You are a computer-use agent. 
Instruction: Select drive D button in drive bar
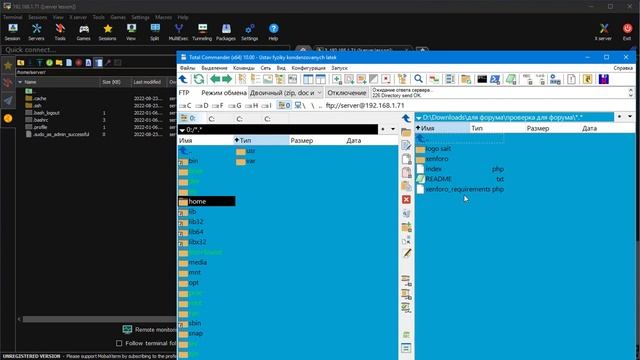click(202, 105)
